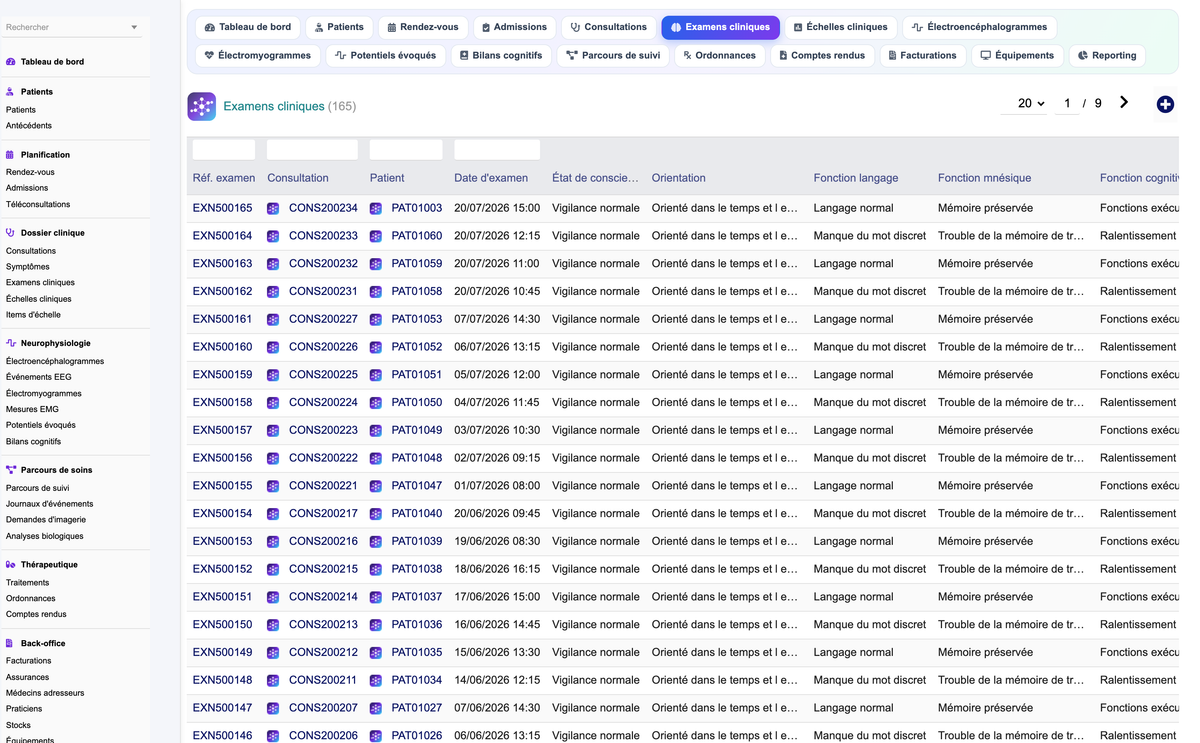Click 'Mémoire préservée' in EXN500157 row
The height and width of the screenshot is (743, 1200).
[985, 430]
